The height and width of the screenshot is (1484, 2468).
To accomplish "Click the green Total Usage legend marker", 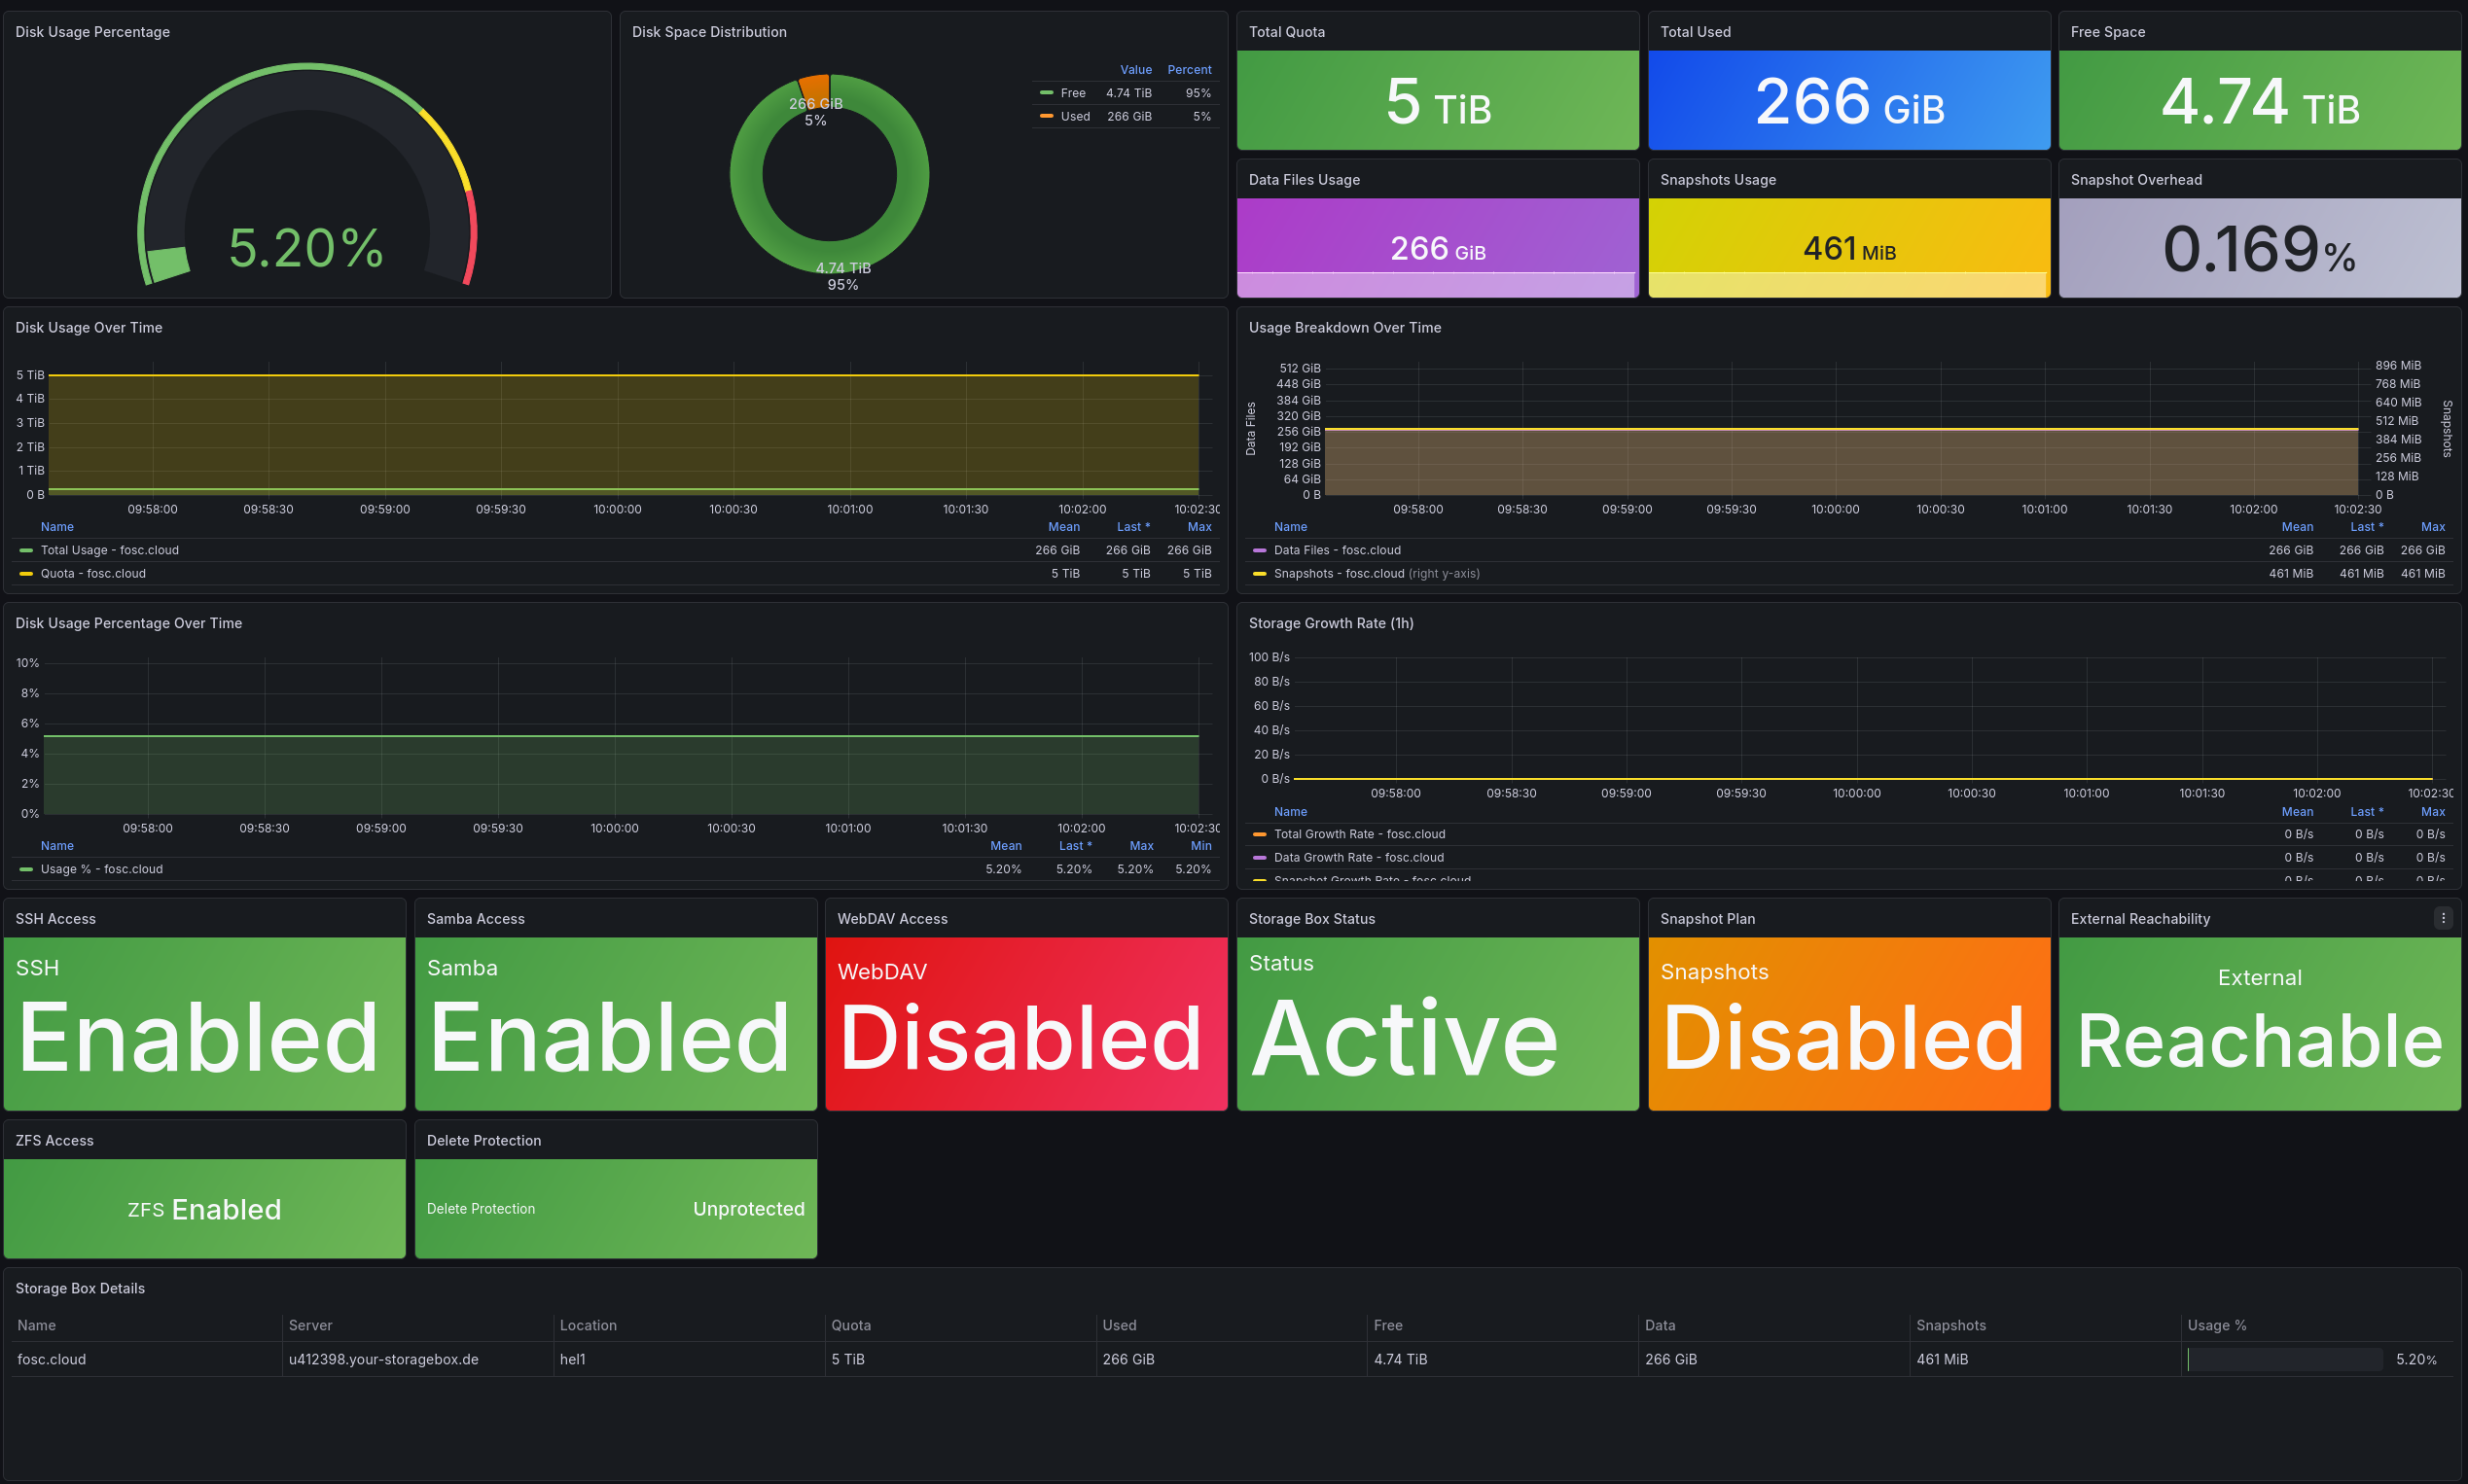I will (x=24, y=550).
